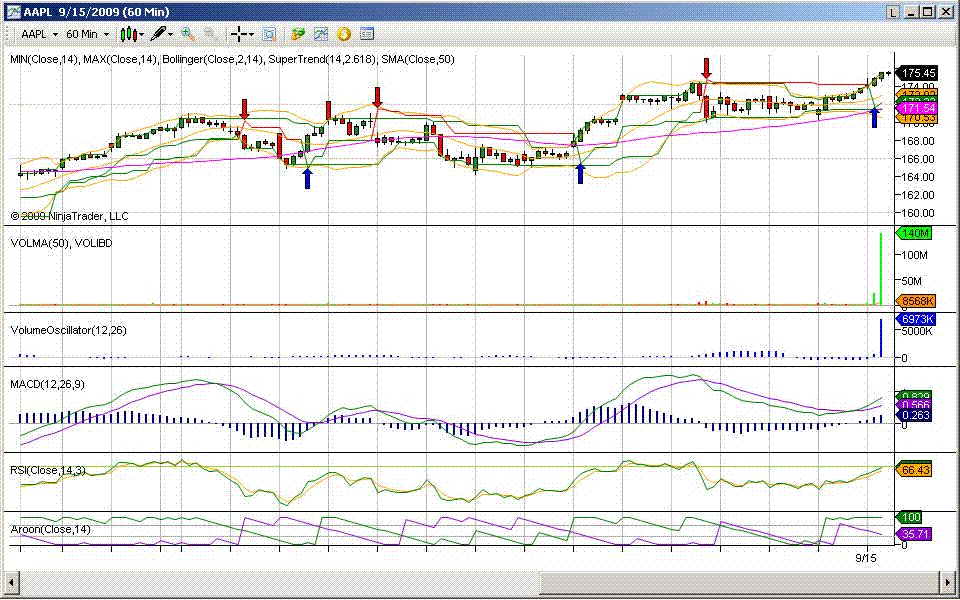Viewport: 960px width, 600px height.
Task: Open dropdown arrow beside crosshair tool
Action: point(251,35)
